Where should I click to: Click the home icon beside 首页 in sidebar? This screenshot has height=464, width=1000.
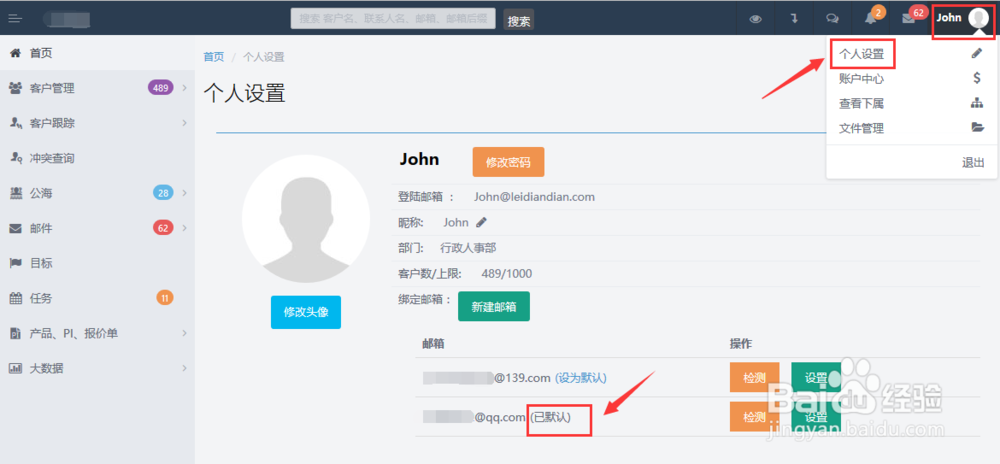[15, 53]
